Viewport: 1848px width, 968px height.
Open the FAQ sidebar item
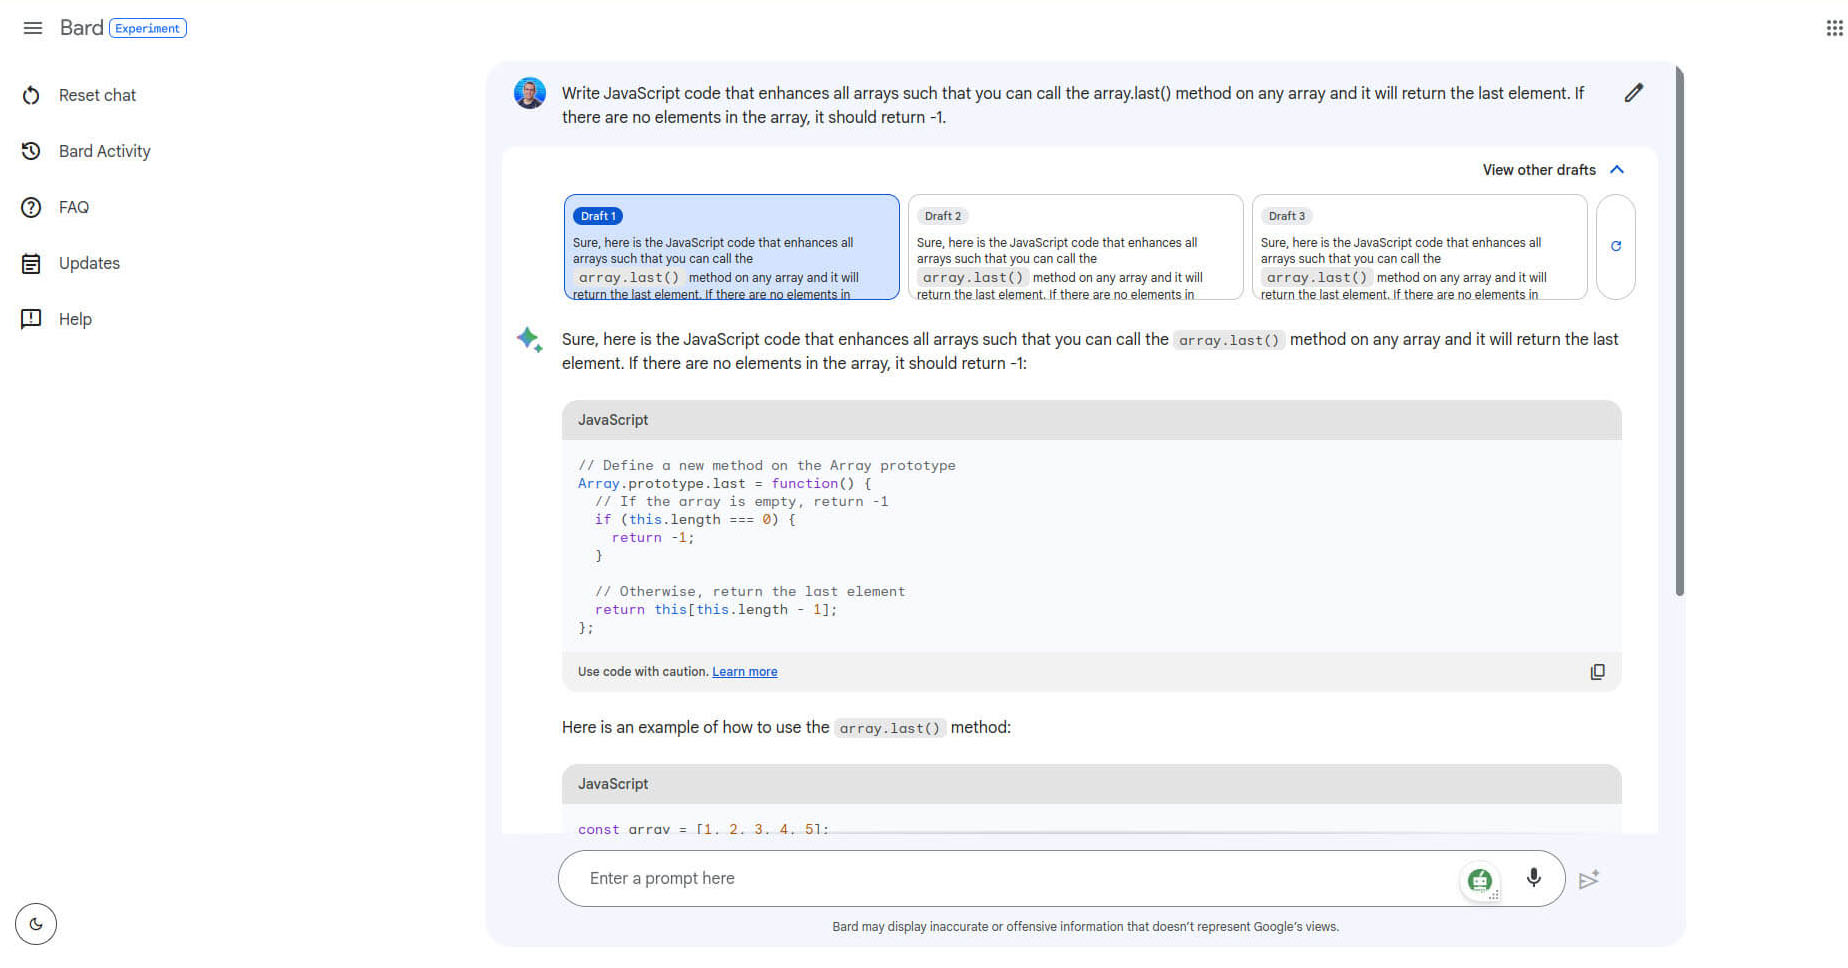pyautogui.click(x=74, y=207)
